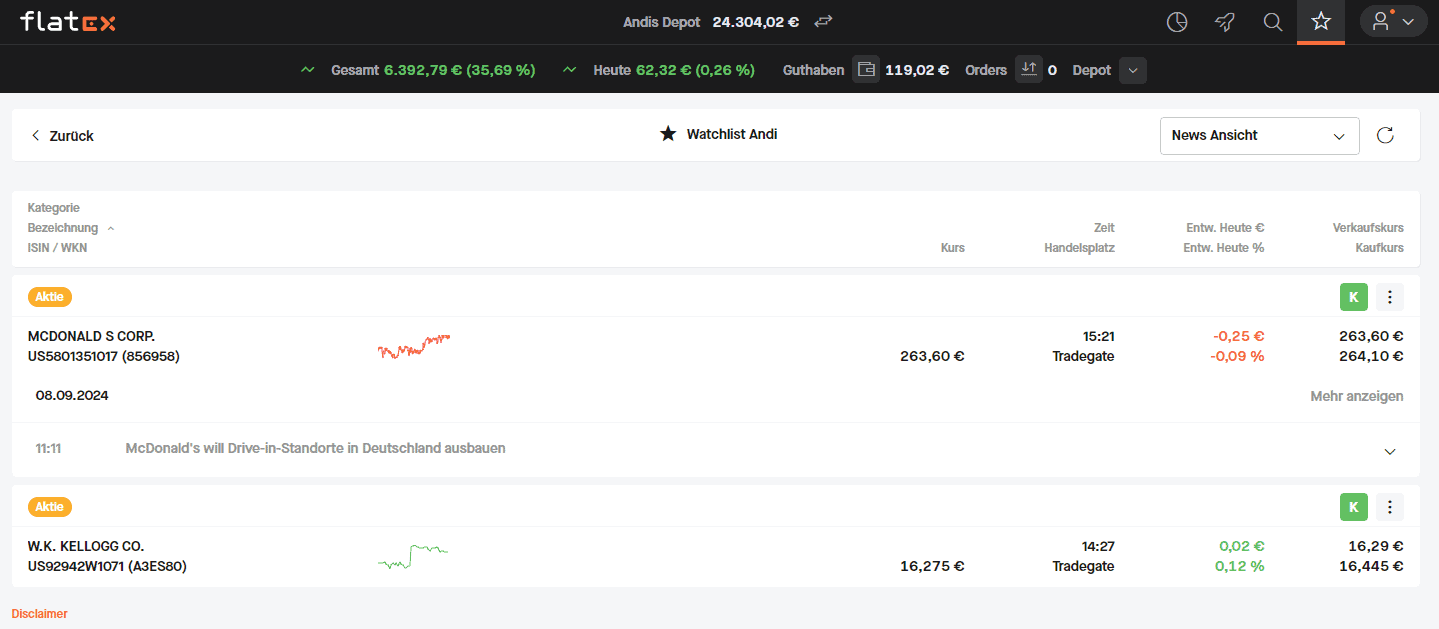1439x629 pixels.
Task: Click the Gesamt value 6.392,79 € (35,69 %)
Action: point(460,70)
